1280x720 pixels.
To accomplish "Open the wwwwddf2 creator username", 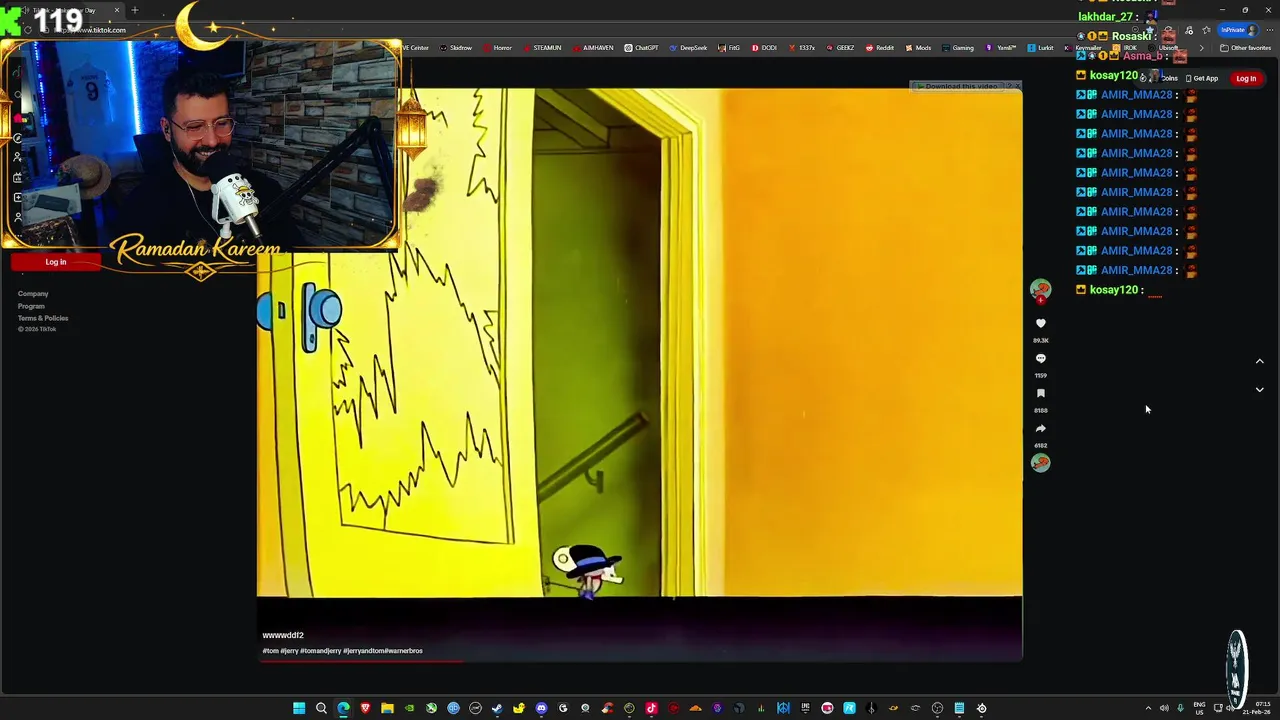I will 283,635.
